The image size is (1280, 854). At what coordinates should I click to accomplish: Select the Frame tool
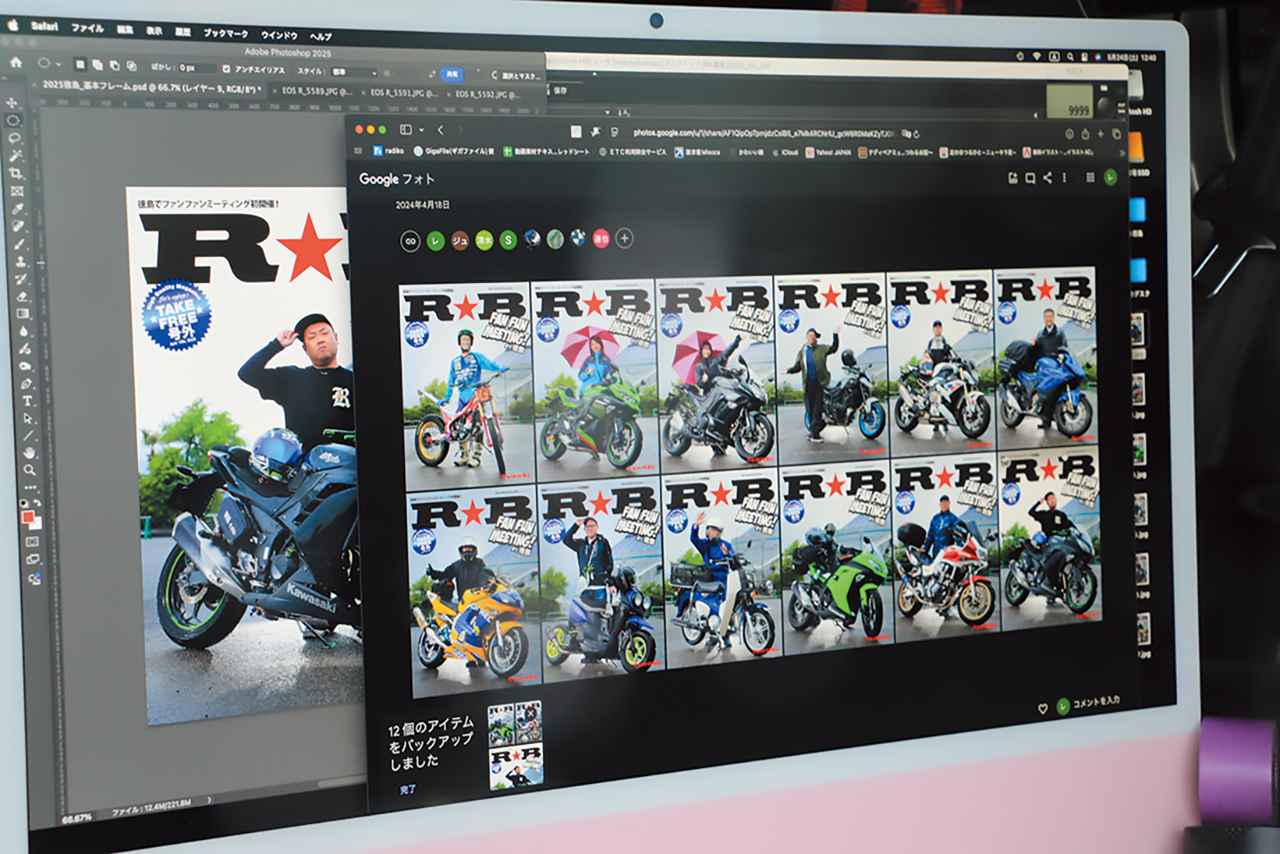17,190
